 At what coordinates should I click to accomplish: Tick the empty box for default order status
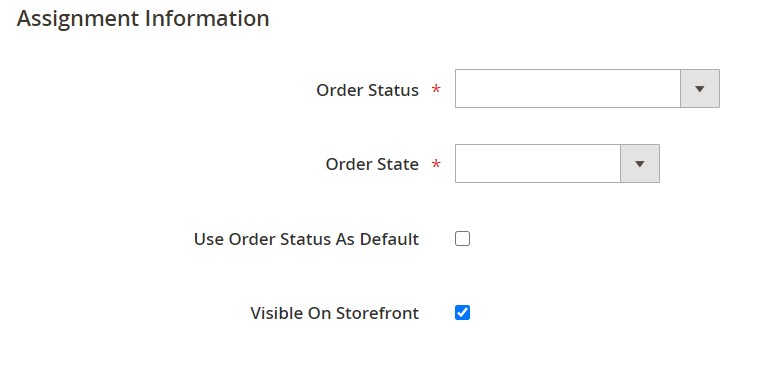point(462,239)
